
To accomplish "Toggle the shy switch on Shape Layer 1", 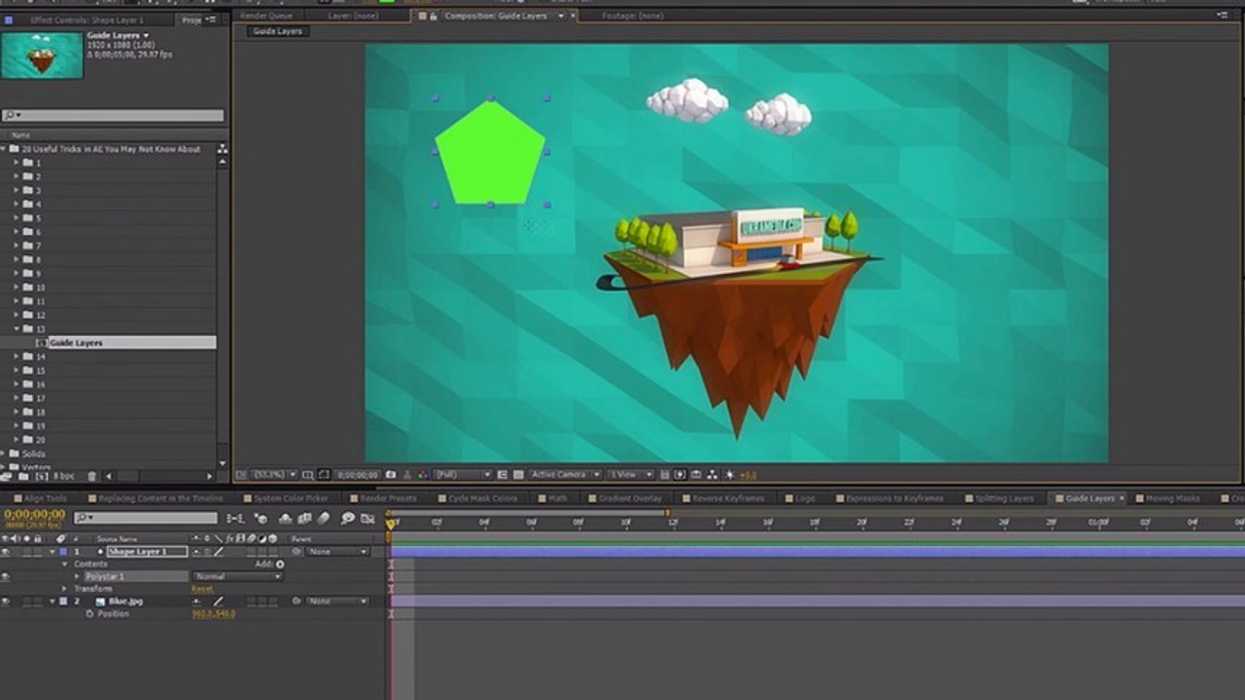I will tap(196, 552).
